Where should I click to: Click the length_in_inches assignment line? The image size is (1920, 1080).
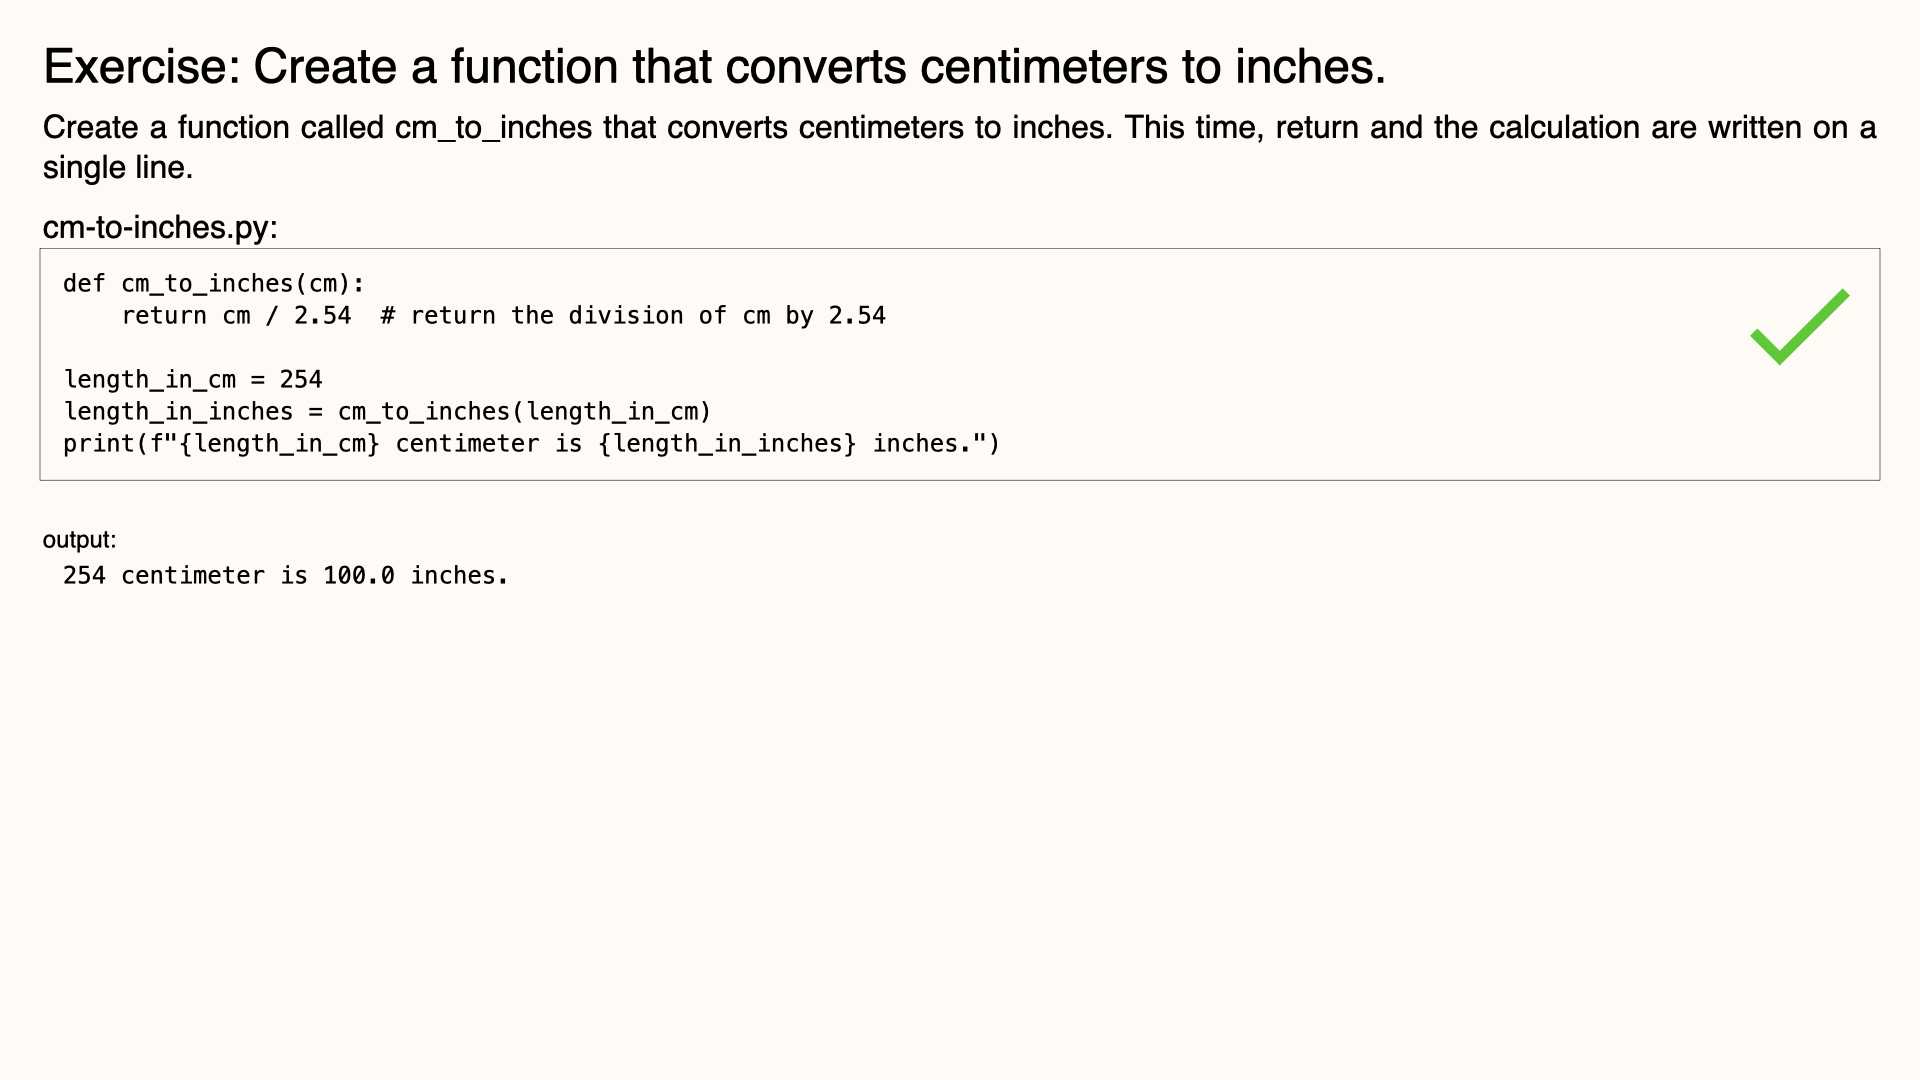tap(387, 412)
